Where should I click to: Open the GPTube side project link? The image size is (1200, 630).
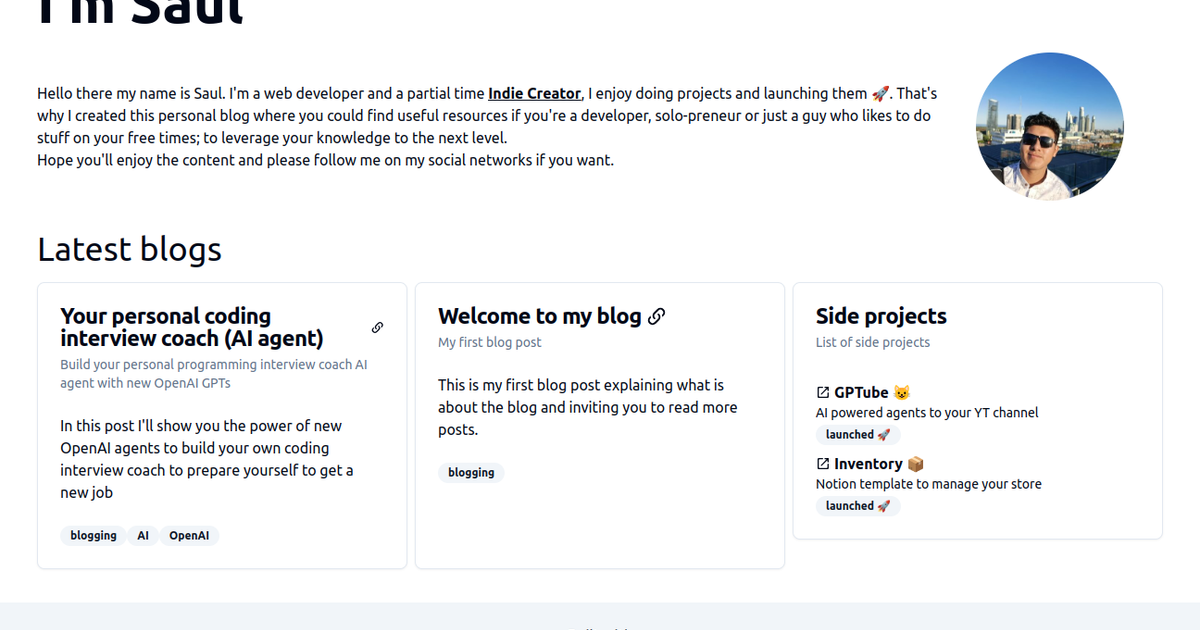(x=861, y=392)
